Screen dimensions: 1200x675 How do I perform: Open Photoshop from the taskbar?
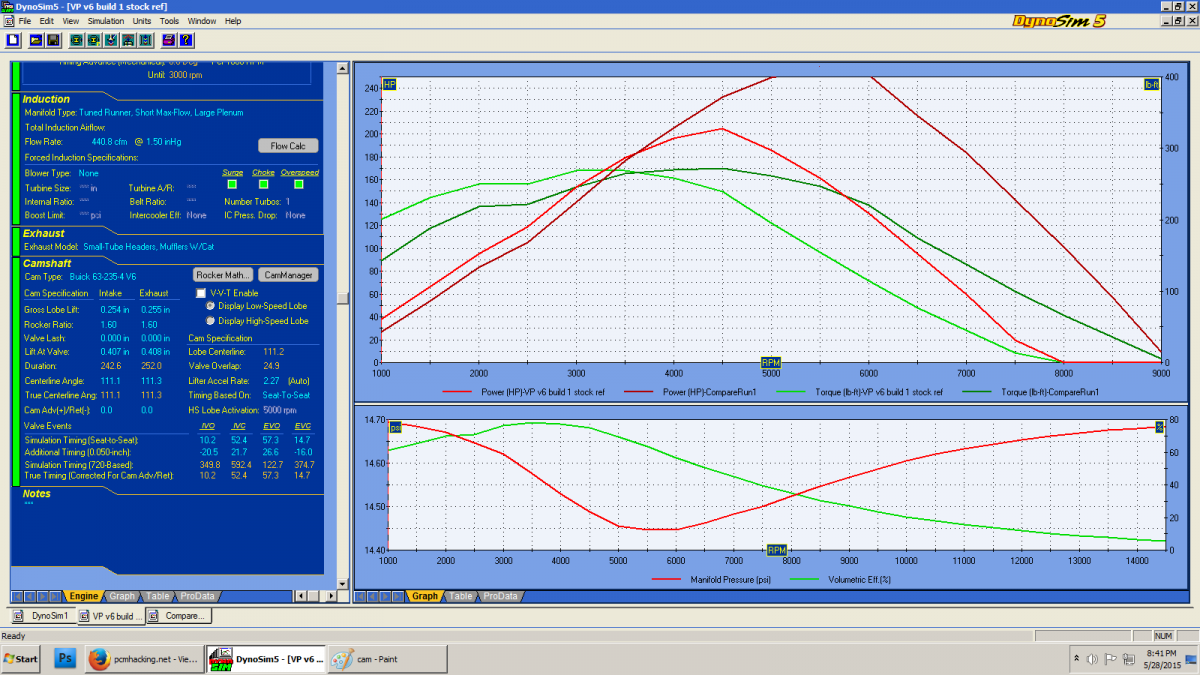click(x=65, y=659)
